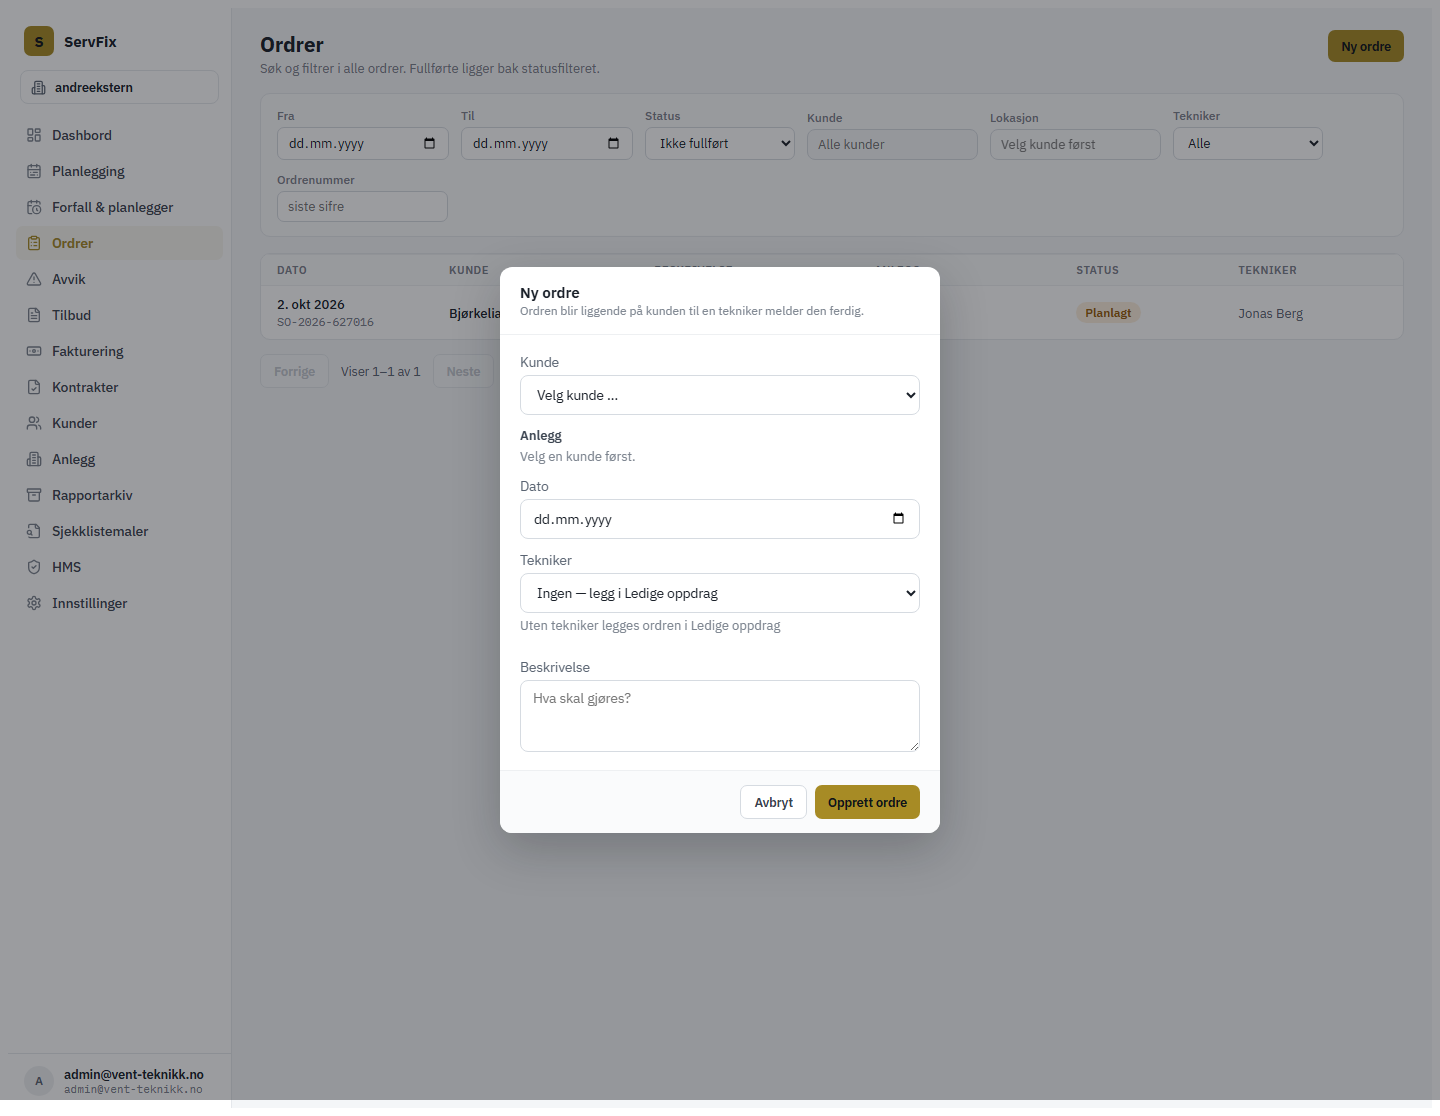
Task: Click the Planlegging calendar icon
Action: [x=34, y=171]
